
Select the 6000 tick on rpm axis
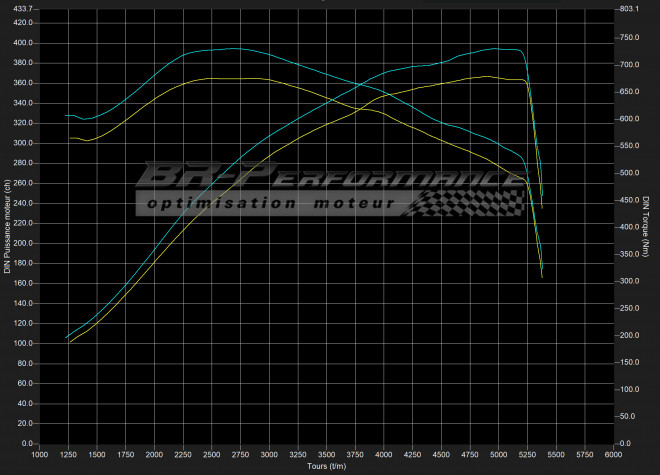click(x=612, y=454)
